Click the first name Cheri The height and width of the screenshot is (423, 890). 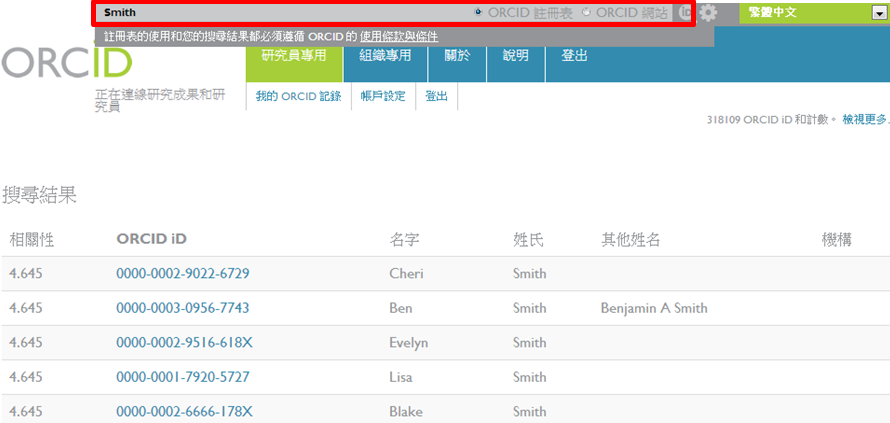(x=406, y=274)
